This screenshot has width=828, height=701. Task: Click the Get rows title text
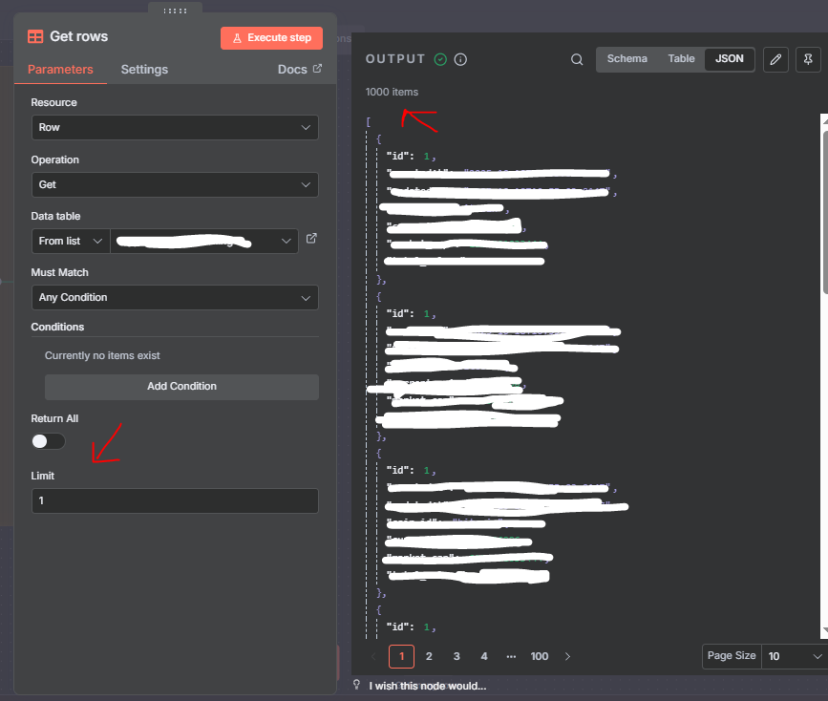point(79,36)
